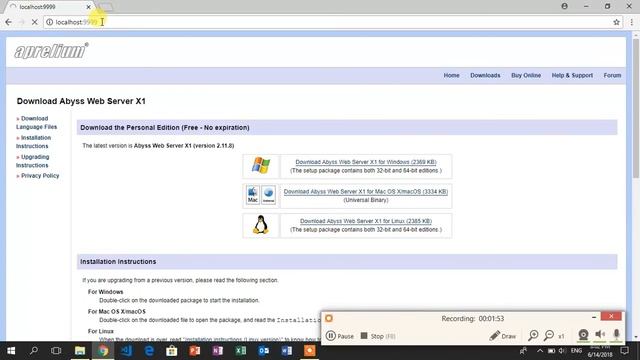Open PowerPoint from taskbar

point(195,351)
